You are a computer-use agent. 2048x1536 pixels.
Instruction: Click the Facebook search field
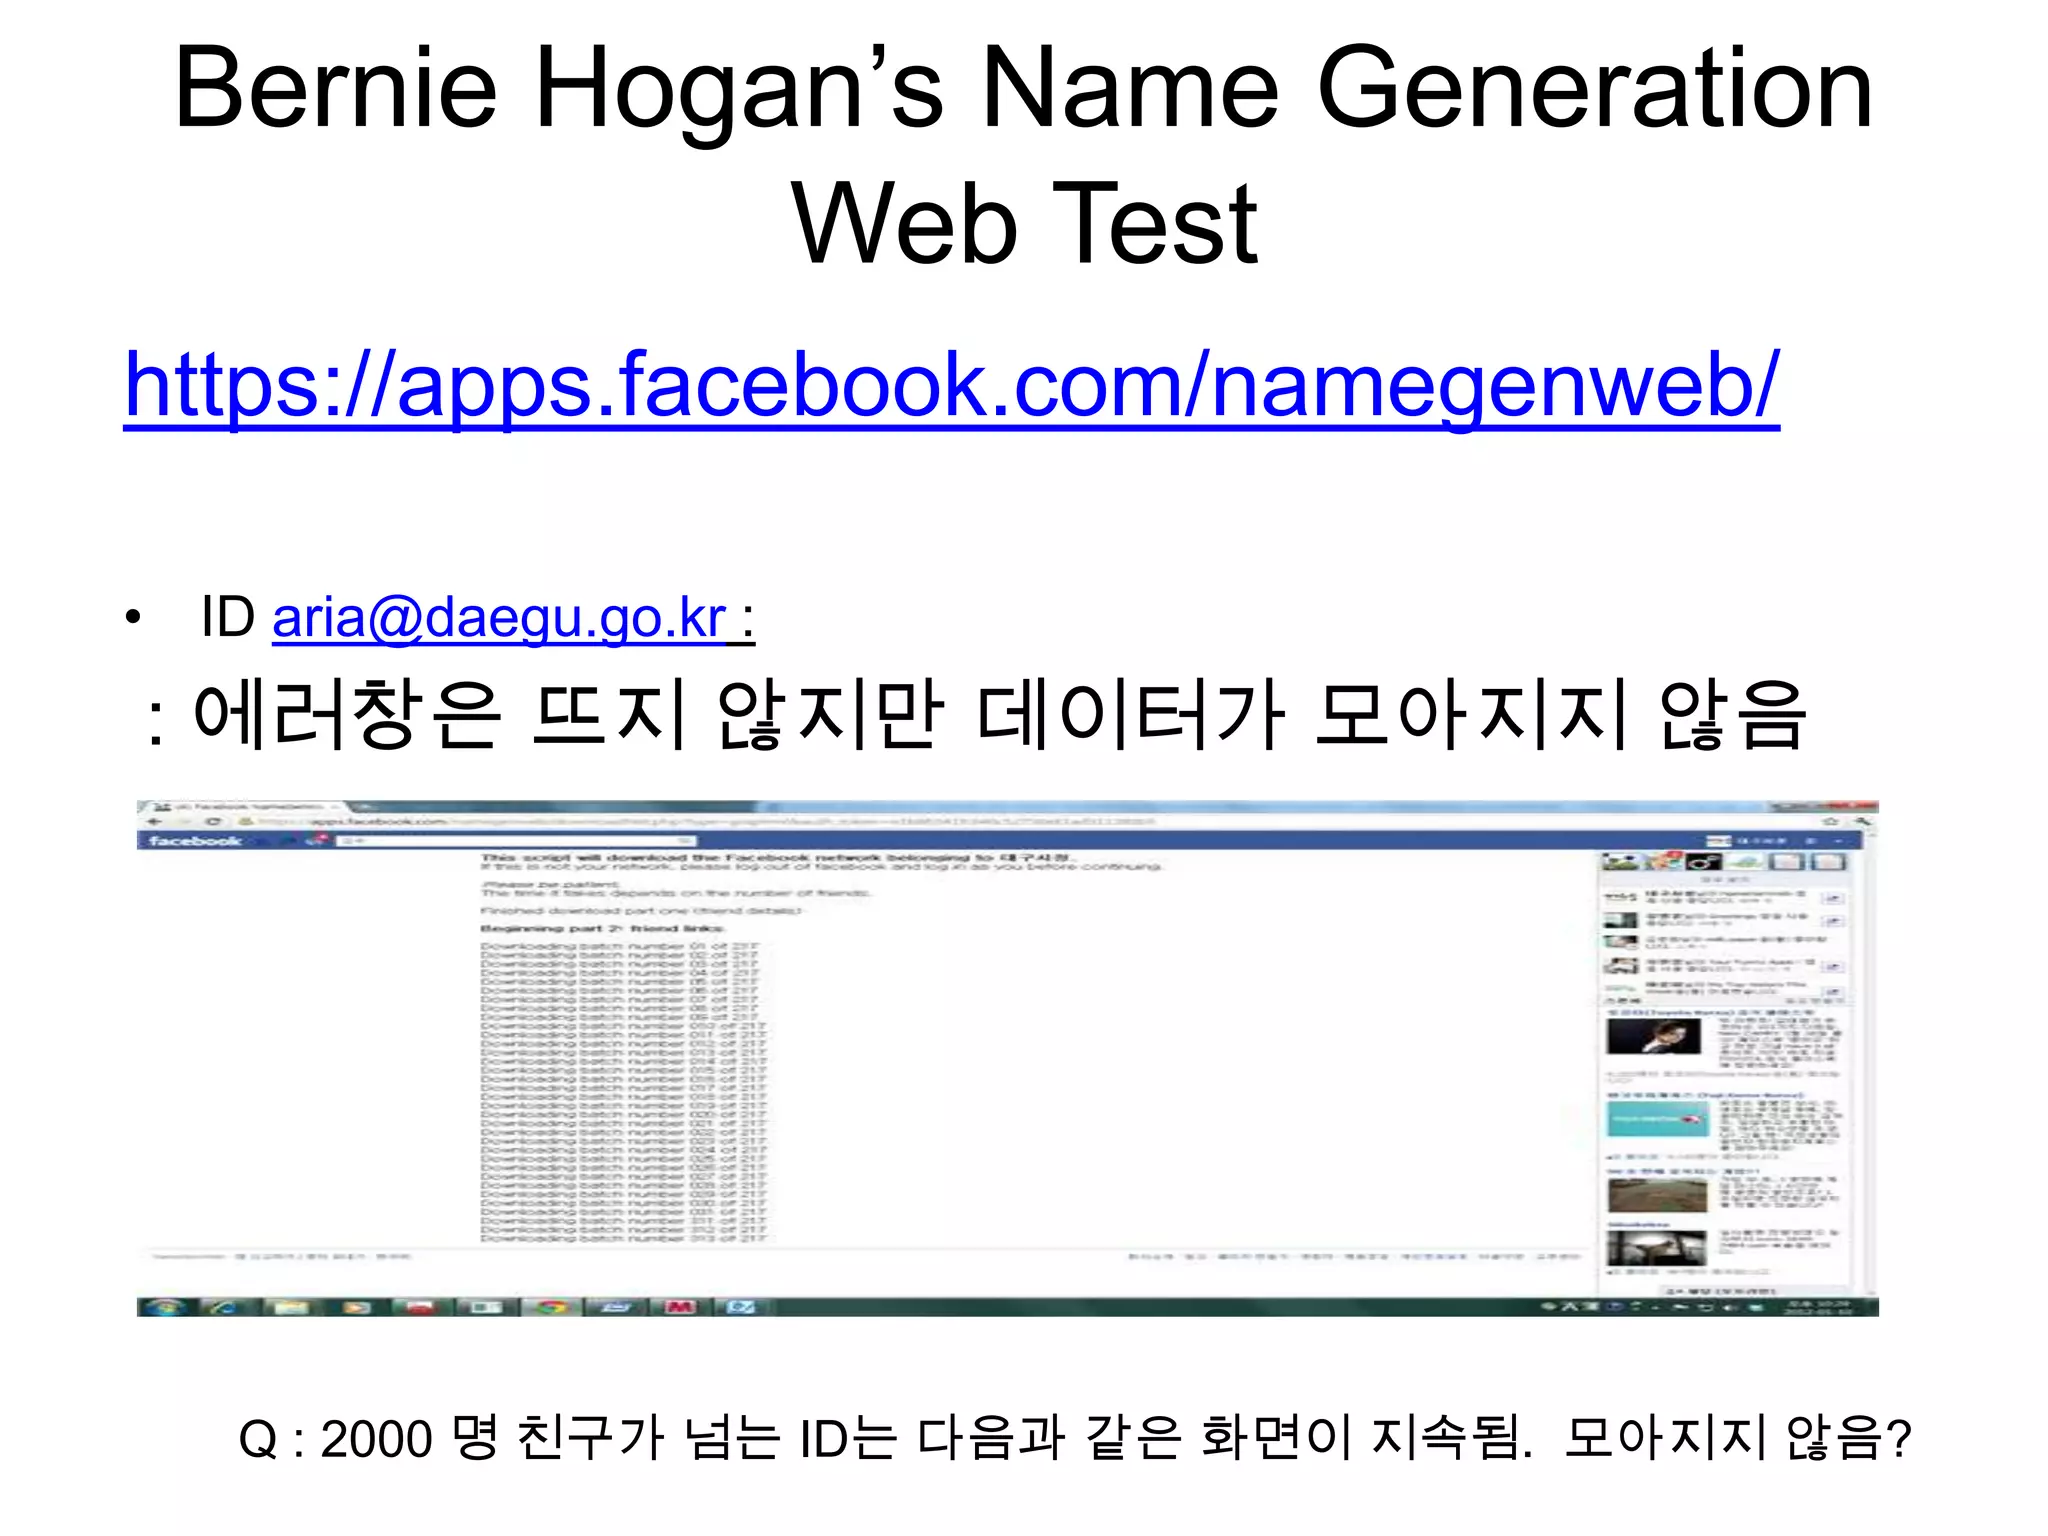tap(516, 840)
